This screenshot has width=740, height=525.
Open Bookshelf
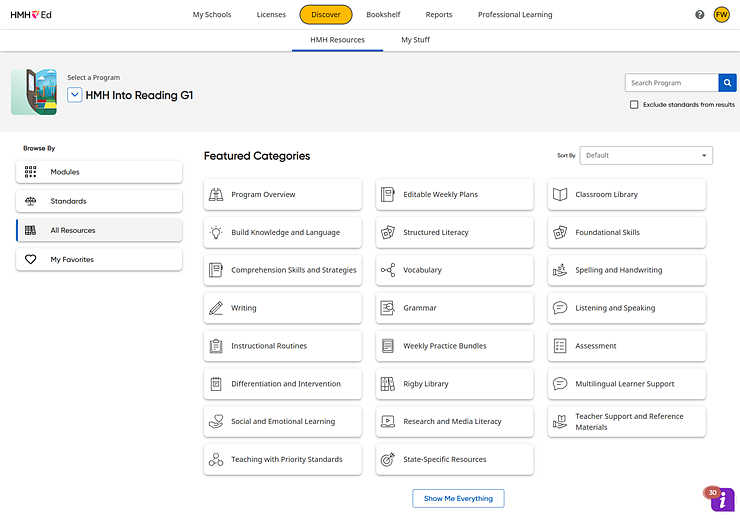[x=383, y=15]
